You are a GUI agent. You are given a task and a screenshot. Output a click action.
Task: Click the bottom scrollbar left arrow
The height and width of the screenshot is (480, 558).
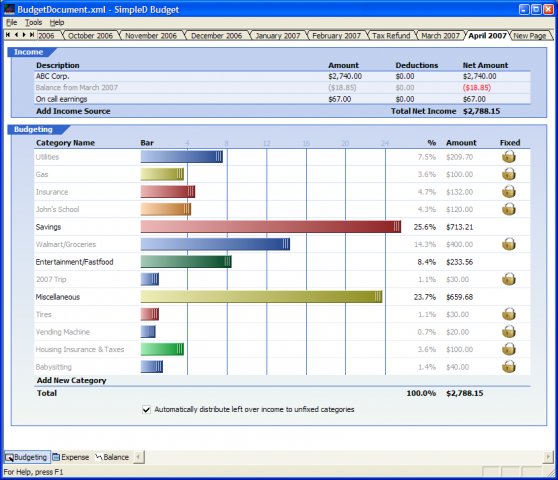139,457
